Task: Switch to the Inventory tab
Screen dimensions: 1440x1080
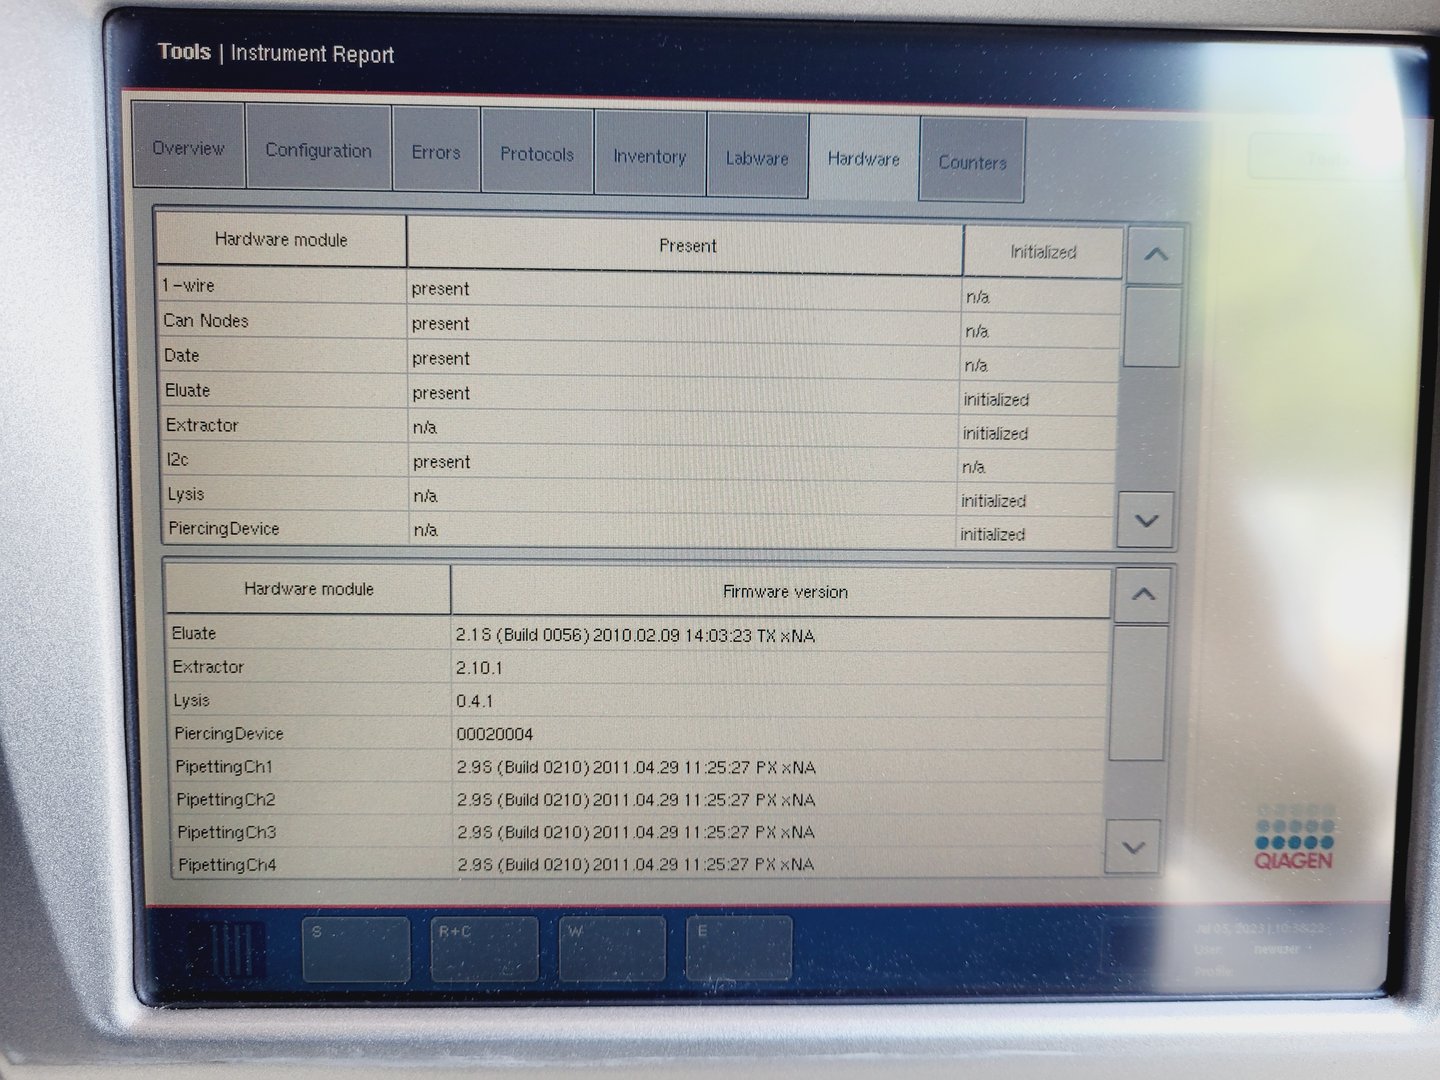Action: pos(650,156)
